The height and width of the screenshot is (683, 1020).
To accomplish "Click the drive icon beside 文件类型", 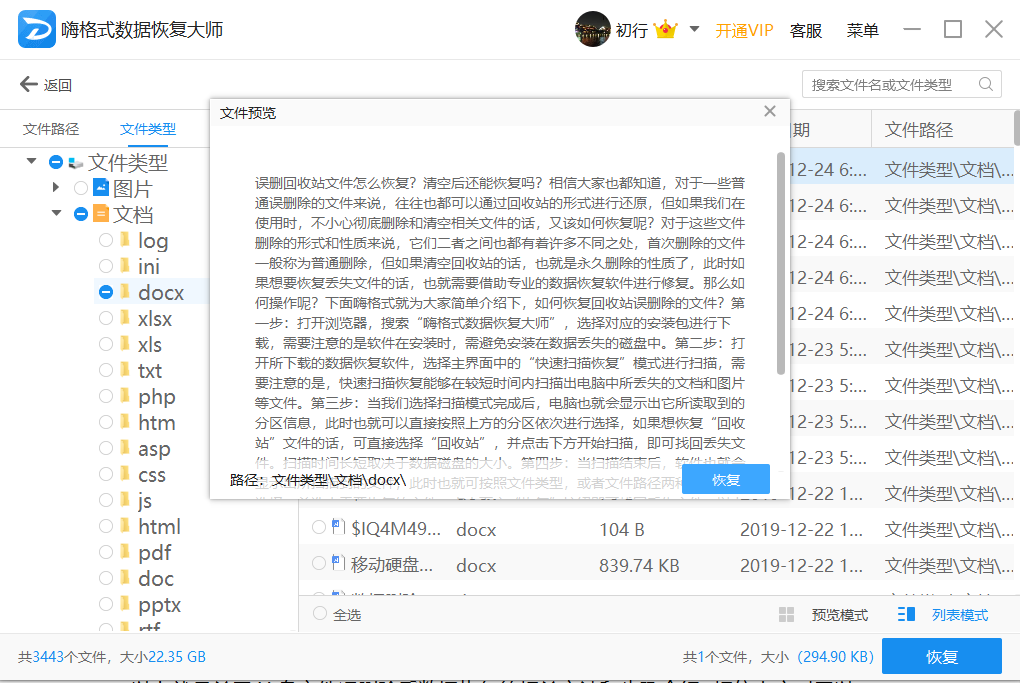I will coord(75,163).
